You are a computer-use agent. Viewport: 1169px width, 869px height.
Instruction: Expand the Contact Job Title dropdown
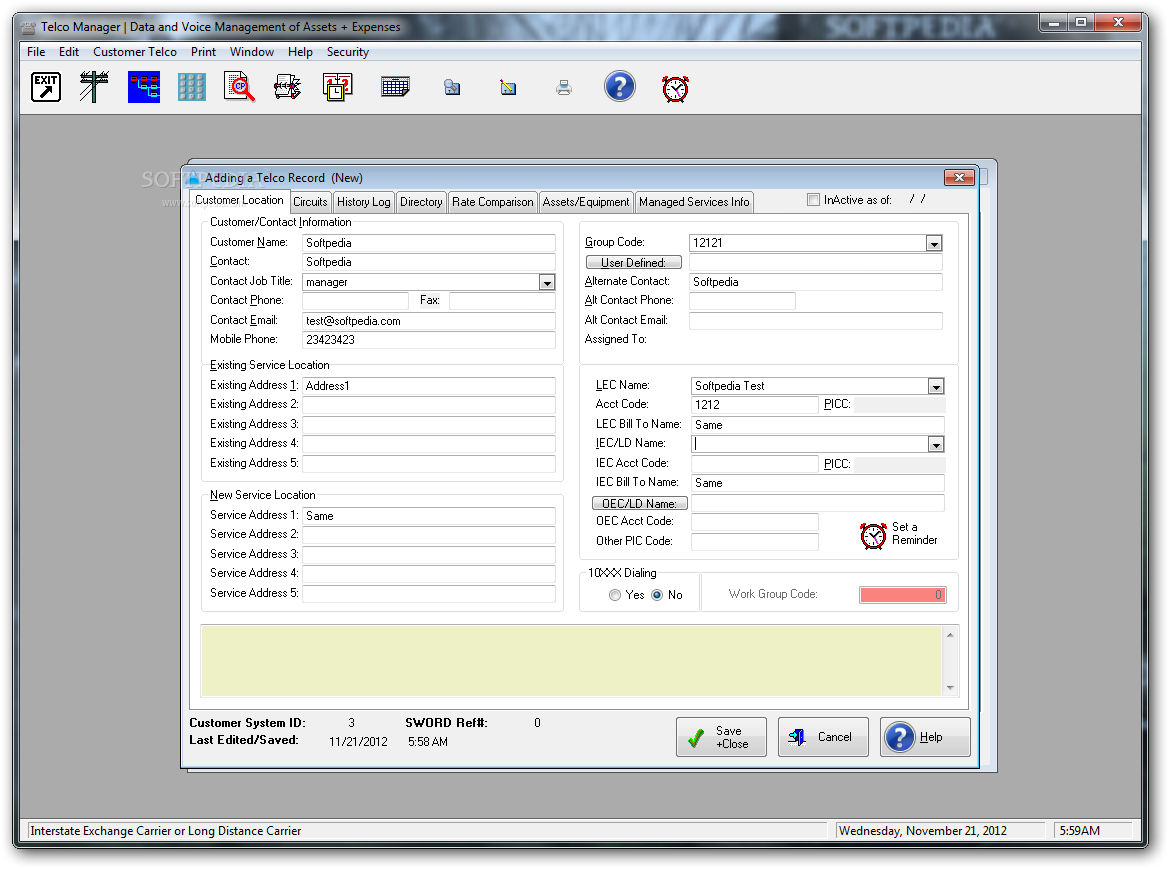coord(547,282)
